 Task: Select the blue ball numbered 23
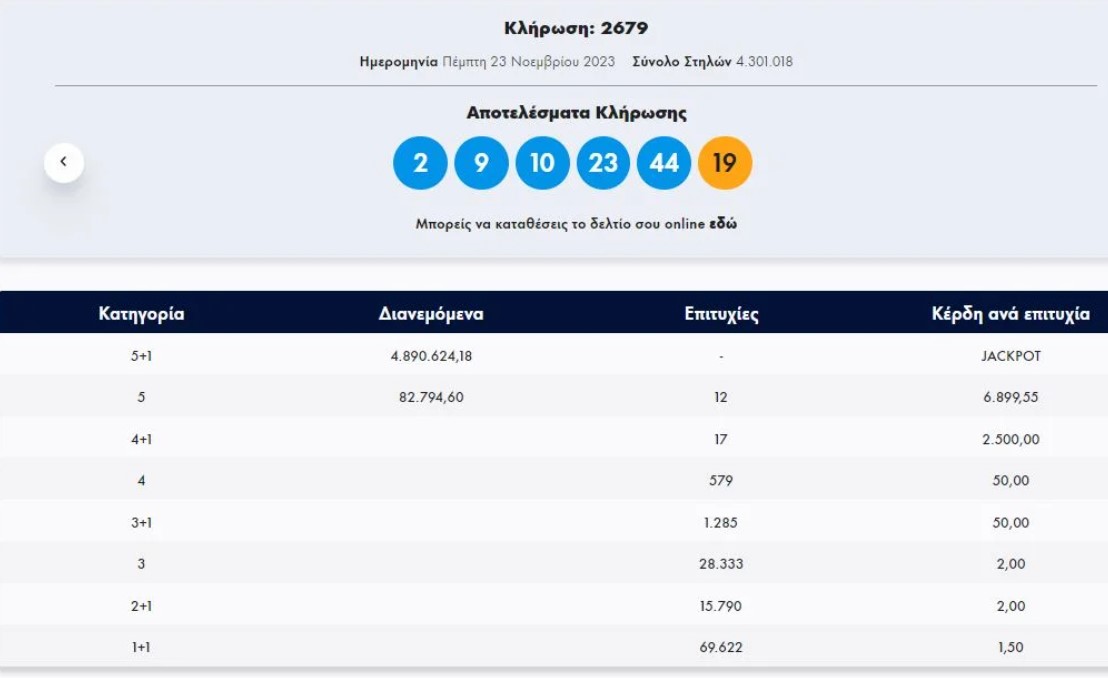click(x=603, y=161)
